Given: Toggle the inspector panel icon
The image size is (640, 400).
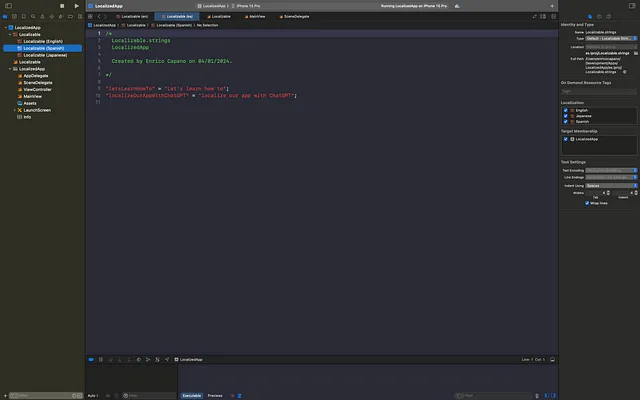Looking at the screenshot, I should (x=632, y=6).
